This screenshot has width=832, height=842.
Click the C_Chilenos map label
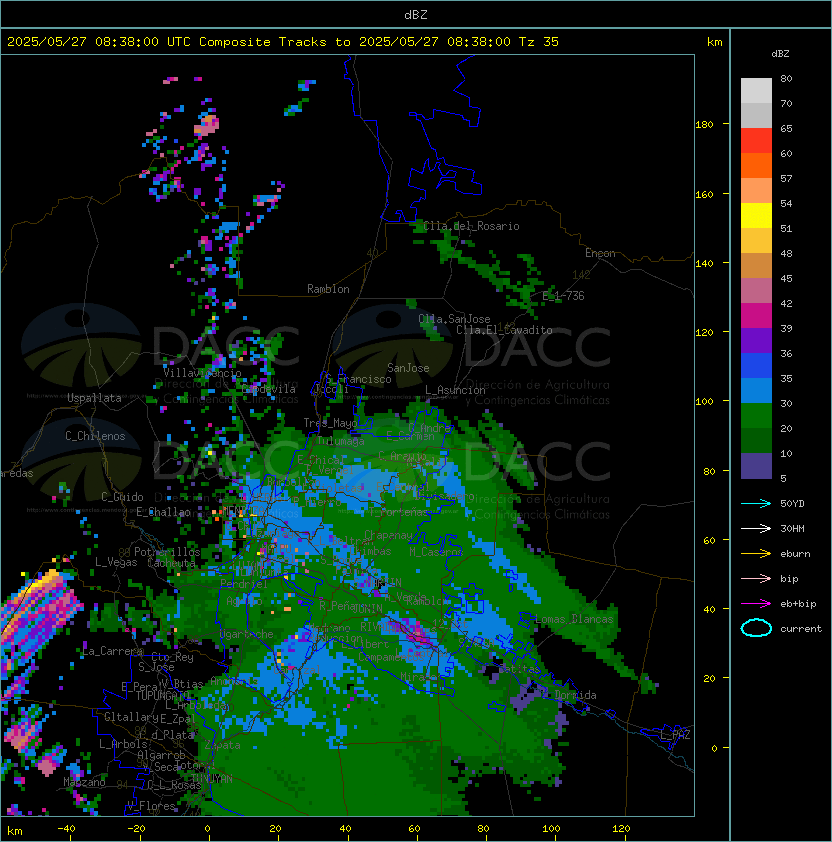pos(95,436)
